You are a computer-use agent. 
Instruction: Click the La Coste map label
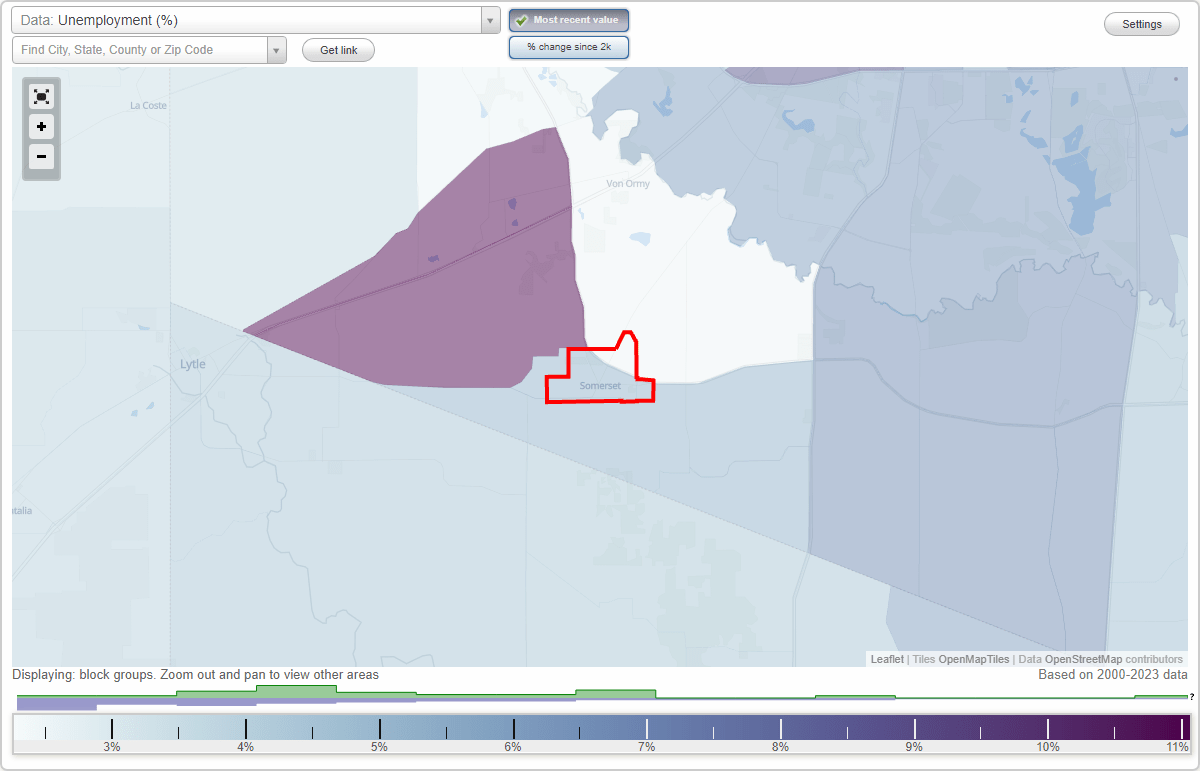point(149,105)
